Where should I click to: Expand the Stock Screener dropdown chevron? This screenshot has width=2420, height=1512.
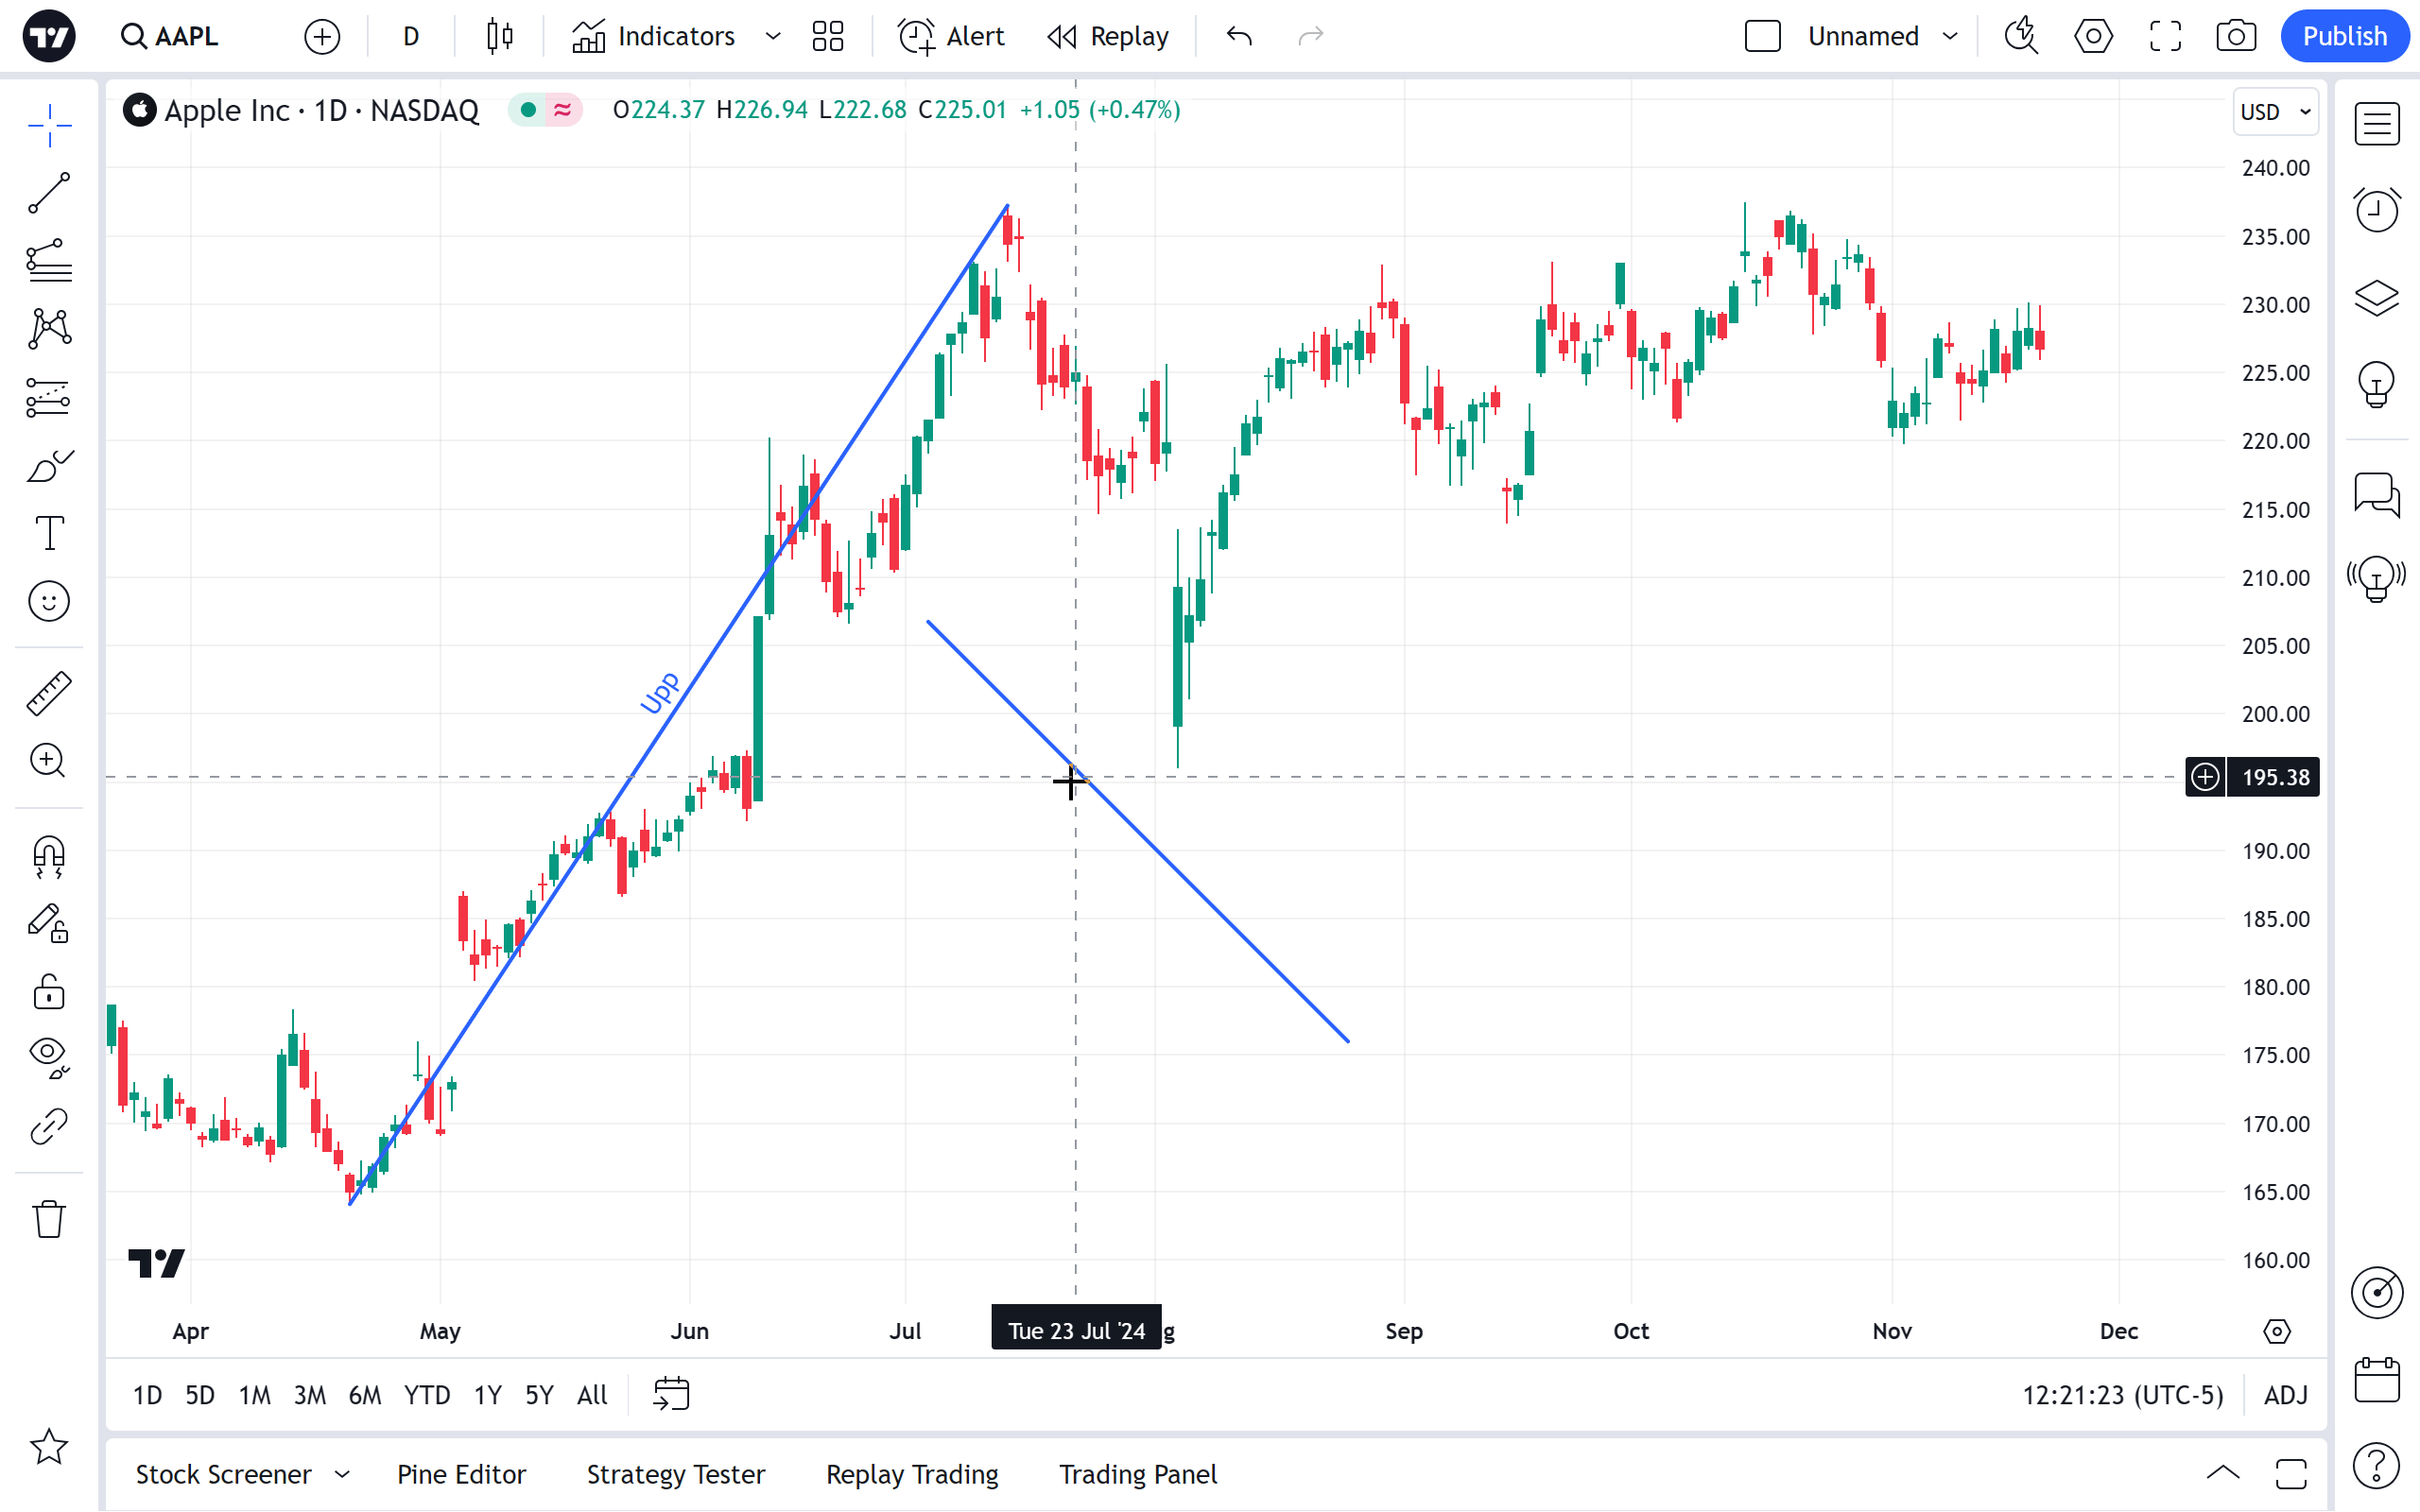[342, 1474]
